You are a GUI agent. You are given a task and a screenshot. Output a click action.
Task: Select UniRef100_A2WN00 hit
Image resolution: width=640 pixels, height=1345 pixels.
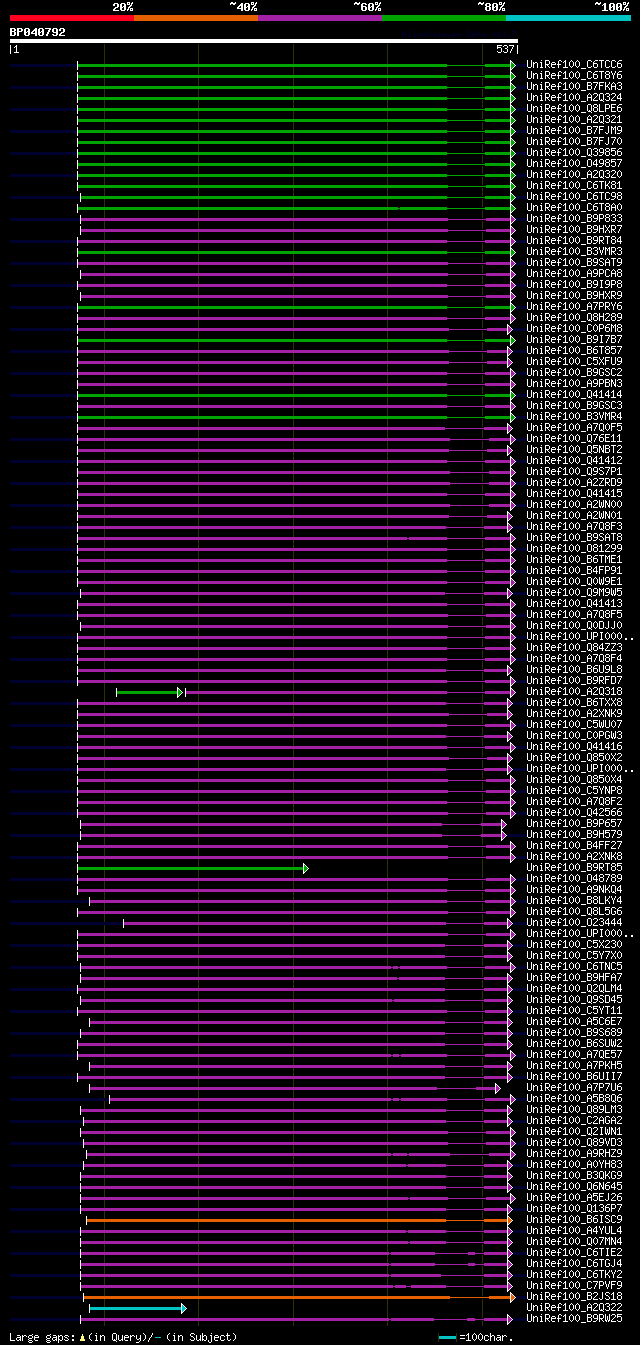click(574, 505)
